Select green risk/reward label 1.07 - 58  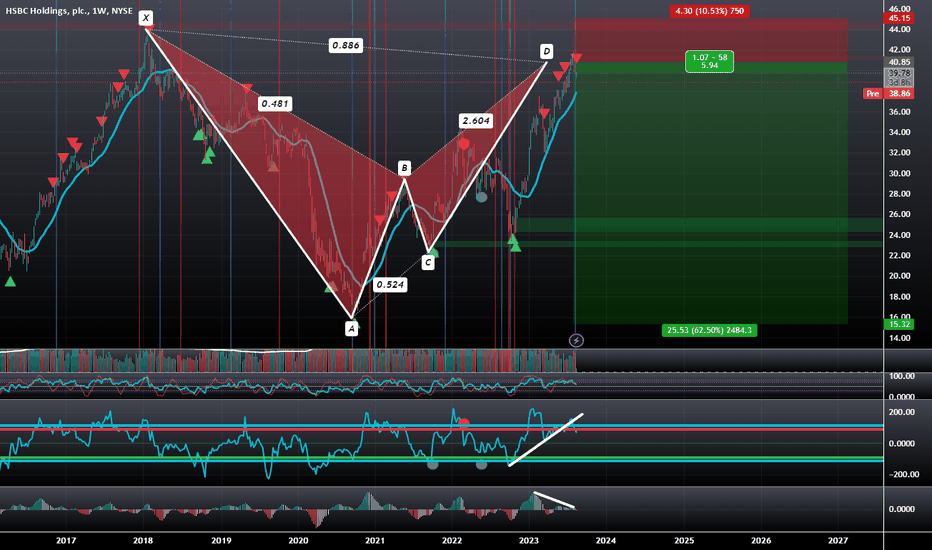709,61
